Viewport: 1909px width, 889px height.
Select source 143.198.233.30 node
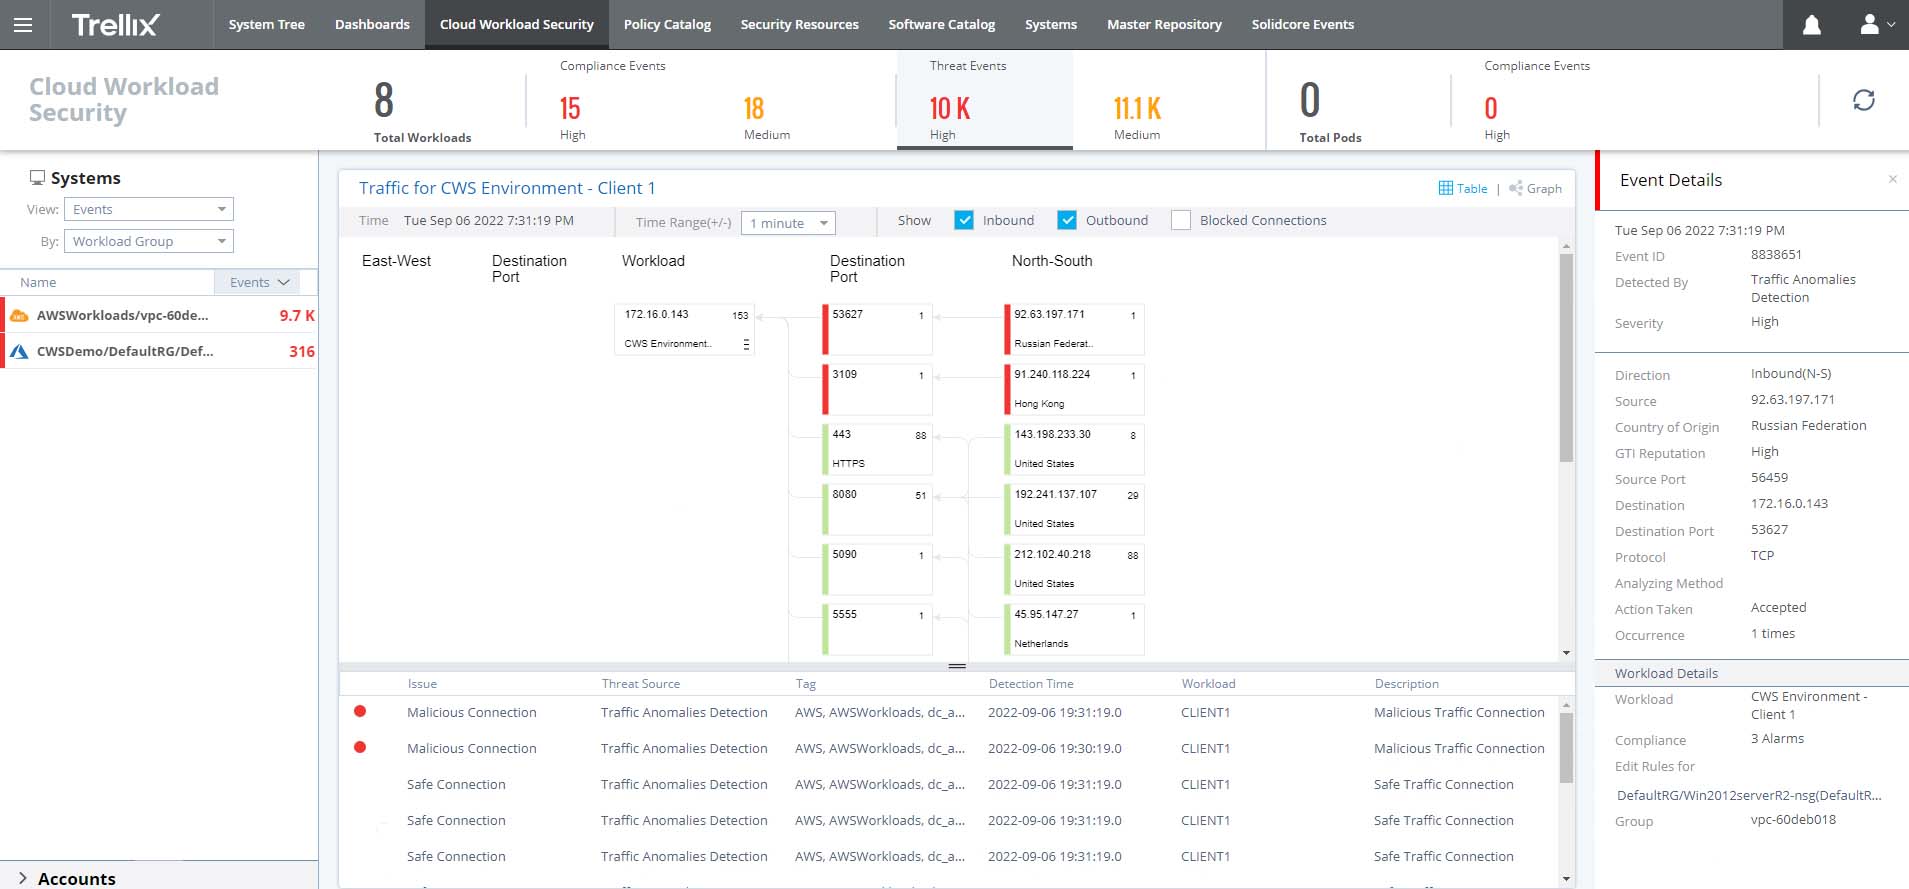coord(1074,449)
